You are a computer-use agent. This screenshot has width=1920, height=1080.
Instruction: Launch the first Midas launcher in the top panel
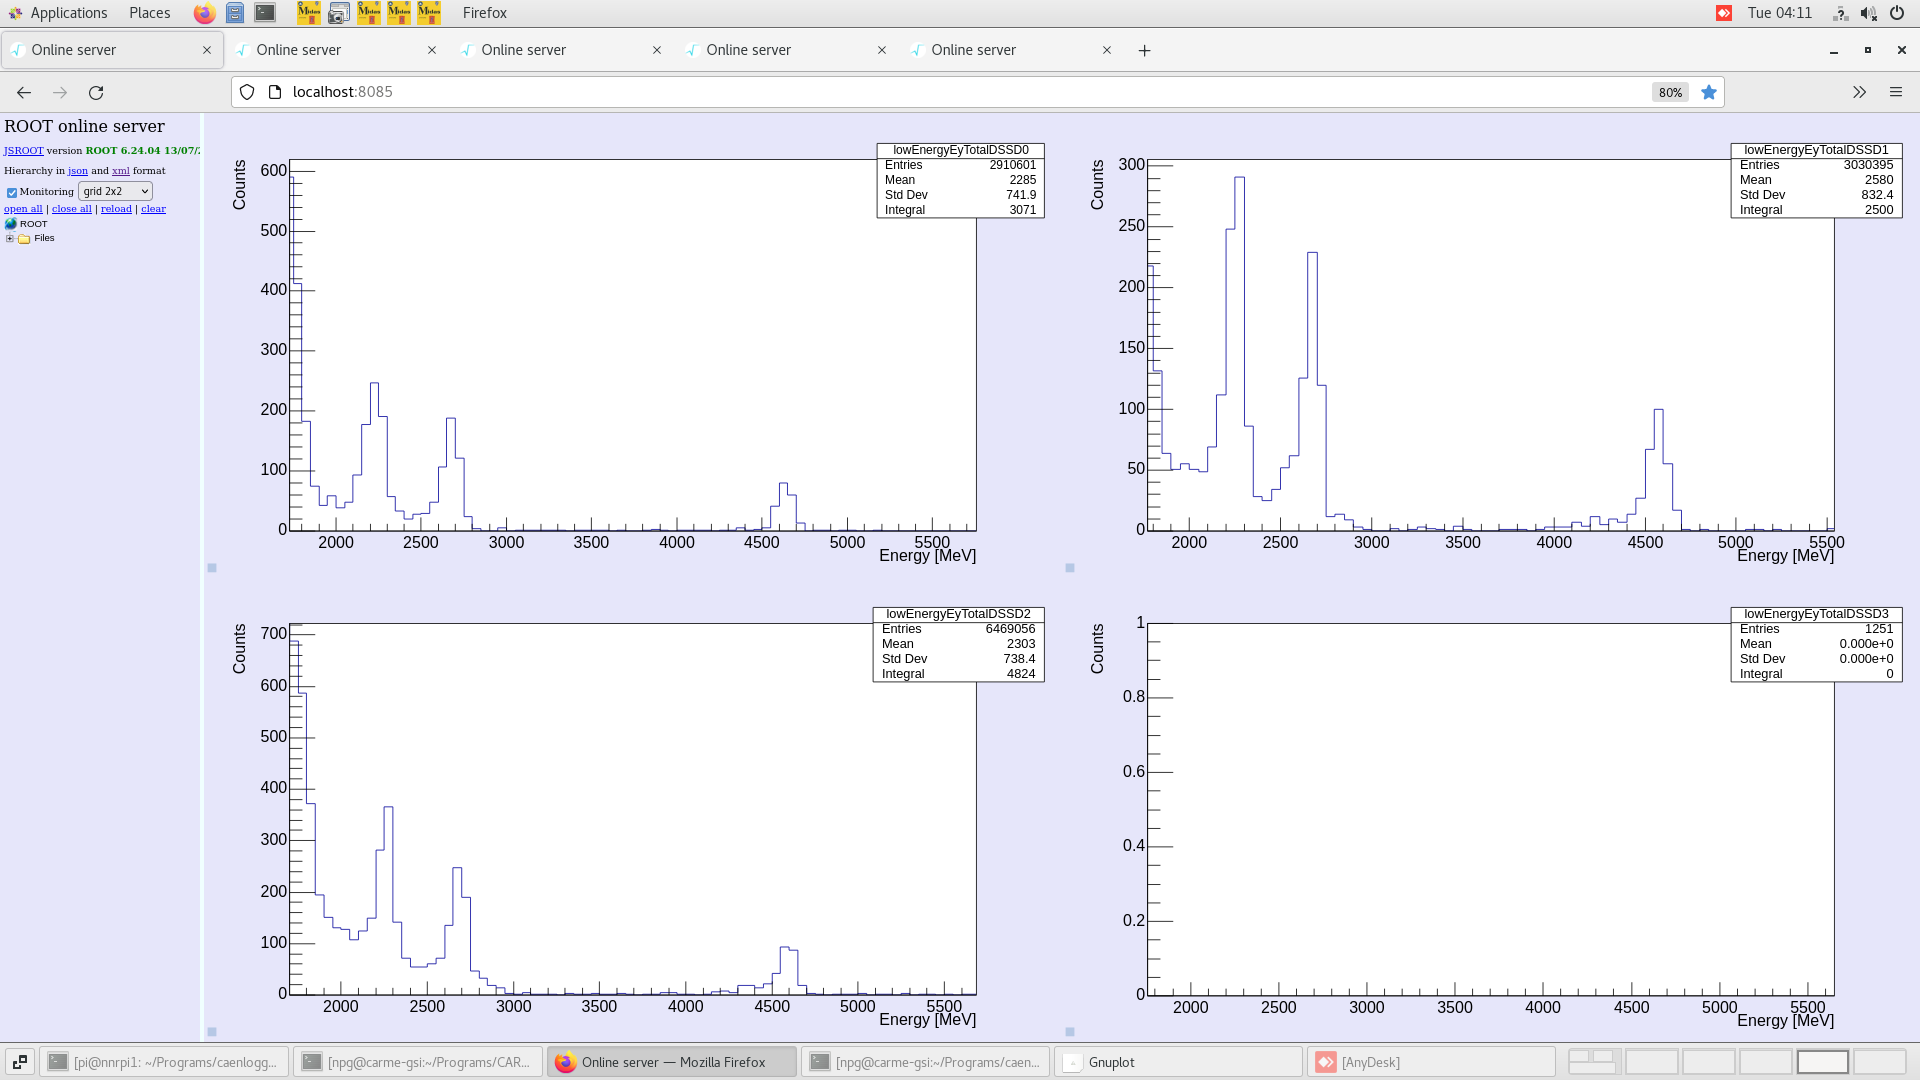coord(309,13)
